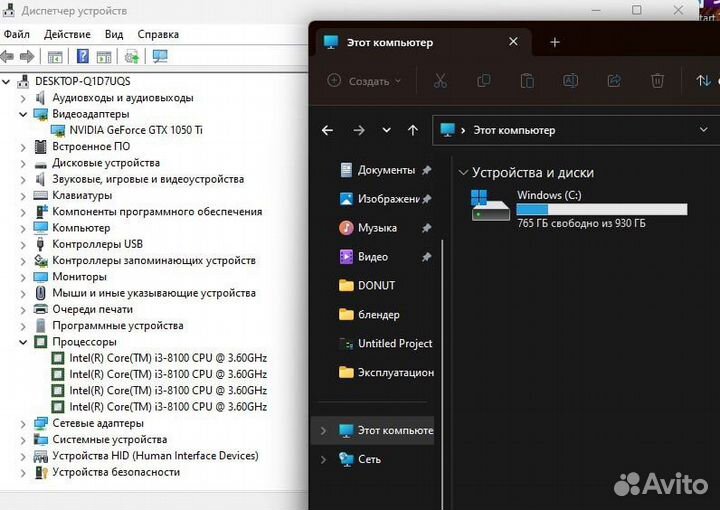720x510 pixels.
Task: Click the Scan for hardware changes monitor icon
Action: coord(160,56)
